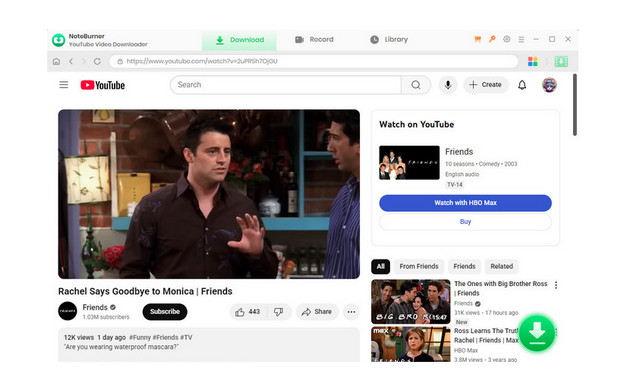
Task: Click the YouTube logo
Action: tap(103, 85)
